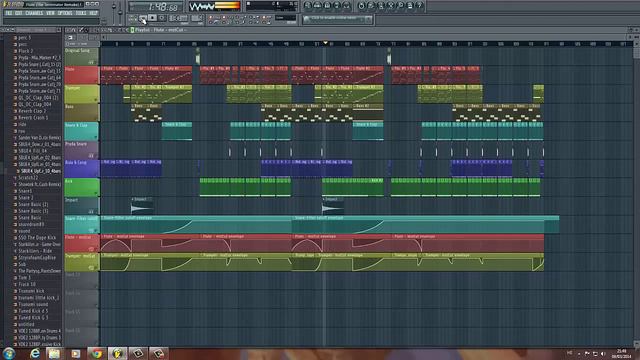The image size is (640, 360).
Task: Click the playhead marker on the timeline
Action: tap(325, 42)
